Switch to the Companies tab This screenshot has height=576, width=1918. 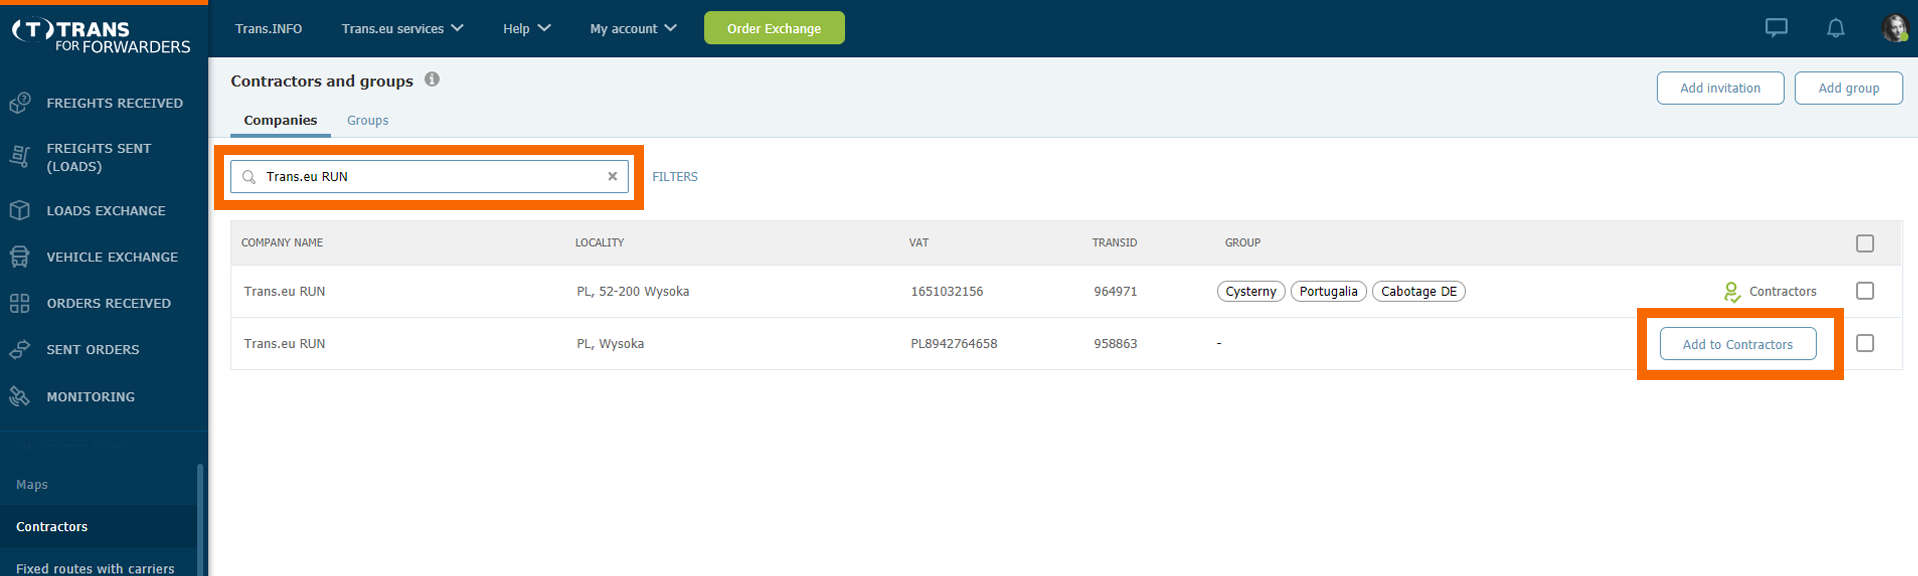(280, 120)
